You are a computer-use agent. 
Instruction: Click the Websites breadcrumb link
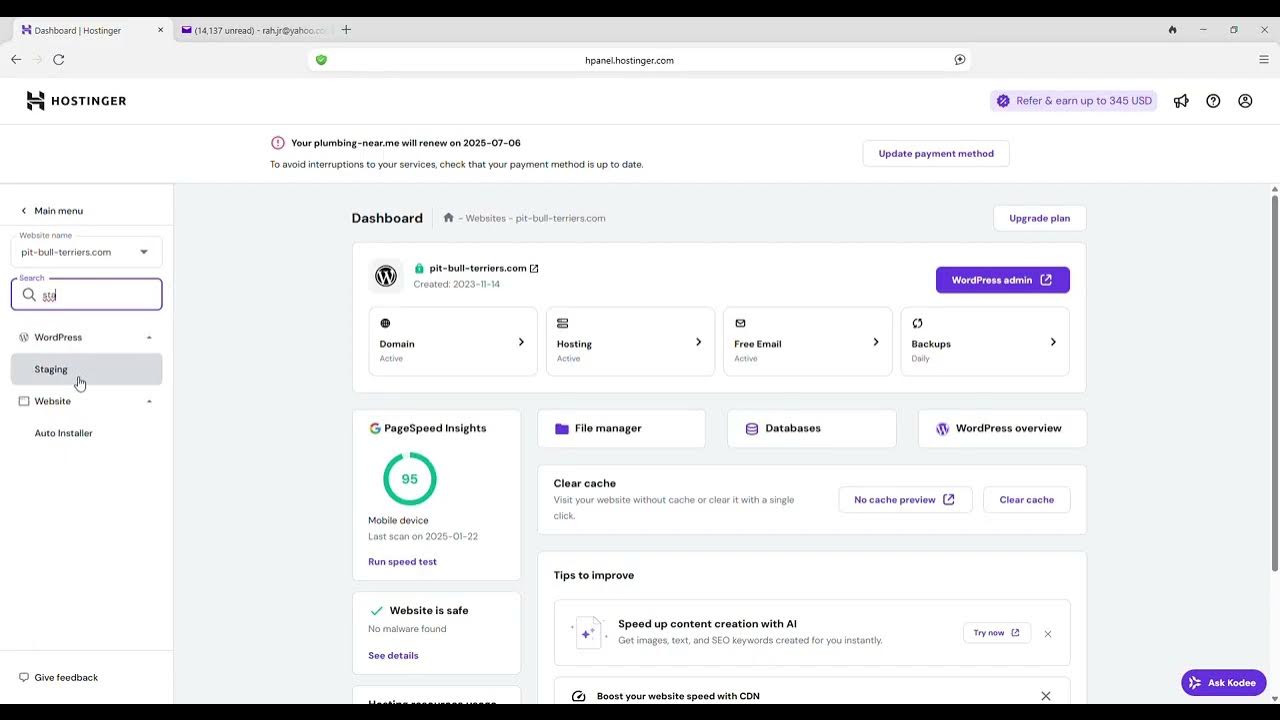coord(485,218)
